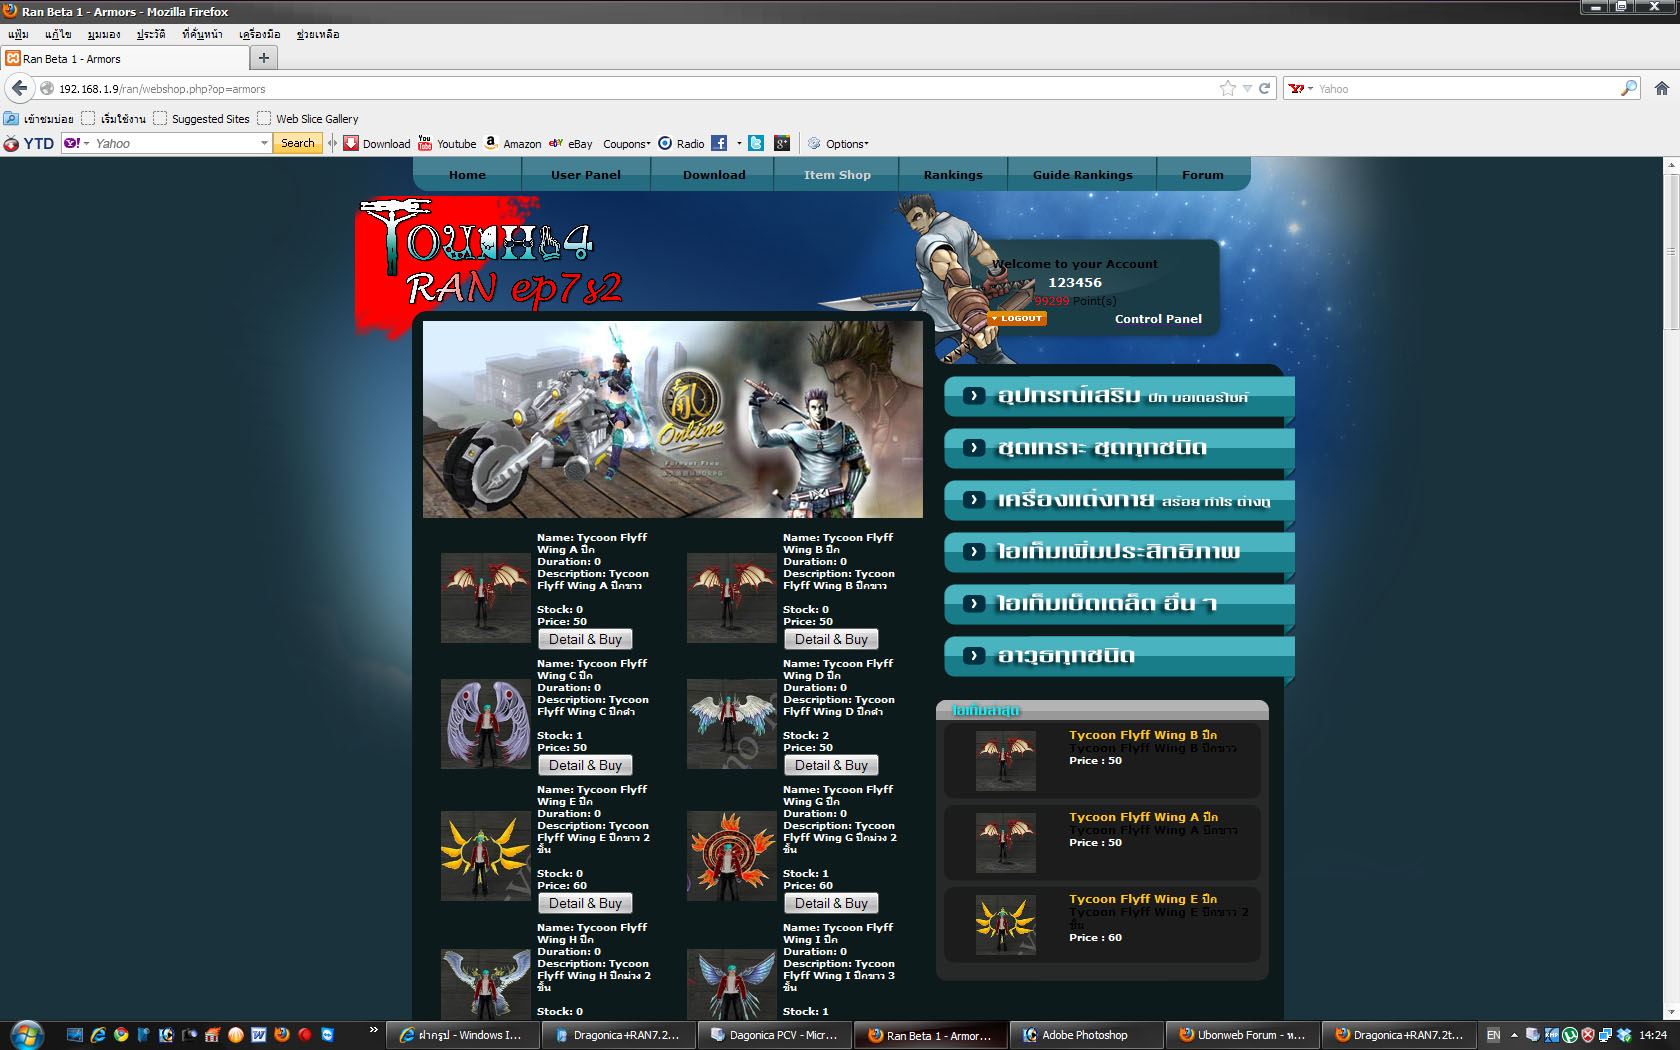Image resolution: width=1680 pixels, height=1050 pixels.
Task: Click the uTorrent tray icon
Action: pyautogui.click(x=1570, y=1035)
